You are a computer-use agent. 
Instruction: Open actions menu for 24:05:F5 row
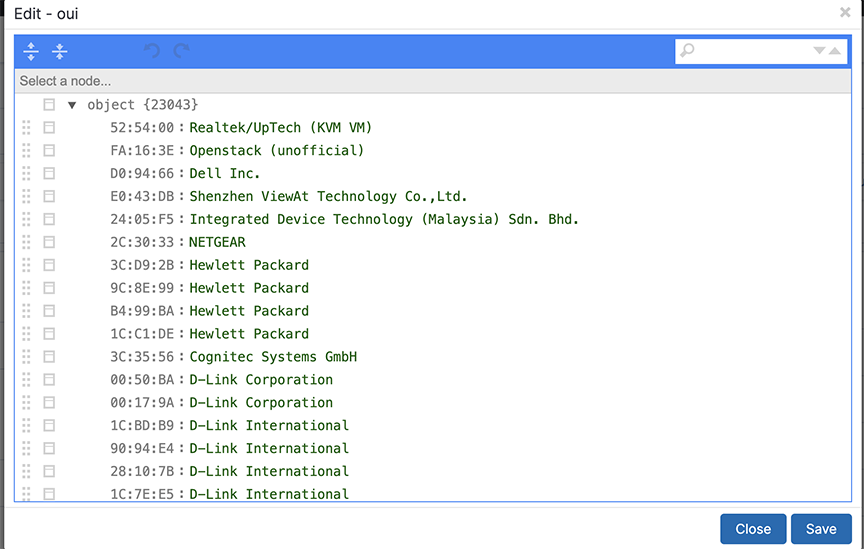pyautogui.click(x=49, y=219)
